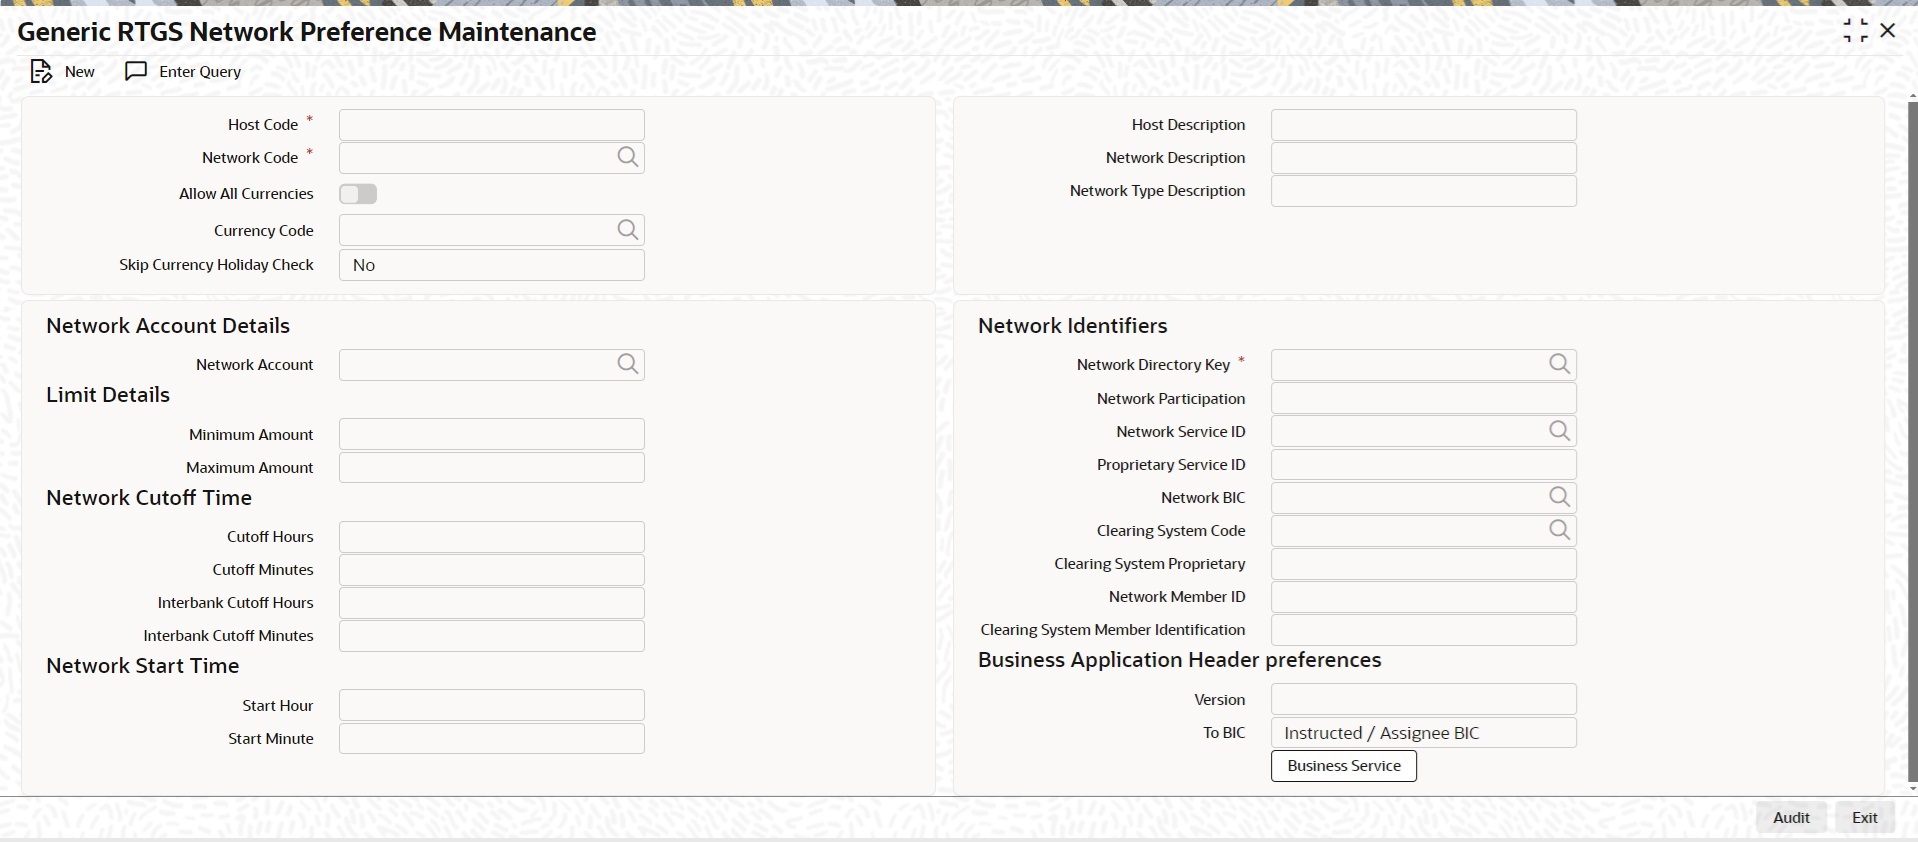This screenshot has width=1918, height=842.
Task: Click the Interbank Cutoff Hours field
Action: pos(492,603)
